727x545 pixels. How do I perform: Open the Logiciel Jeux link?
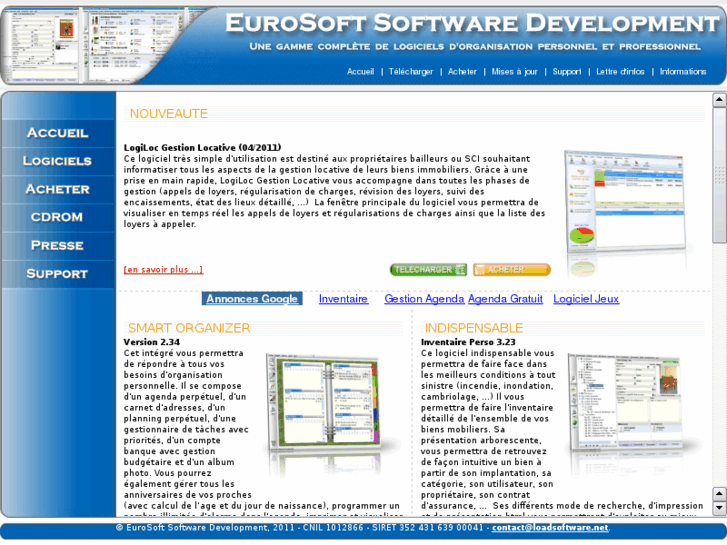click(x=586, y=299)
